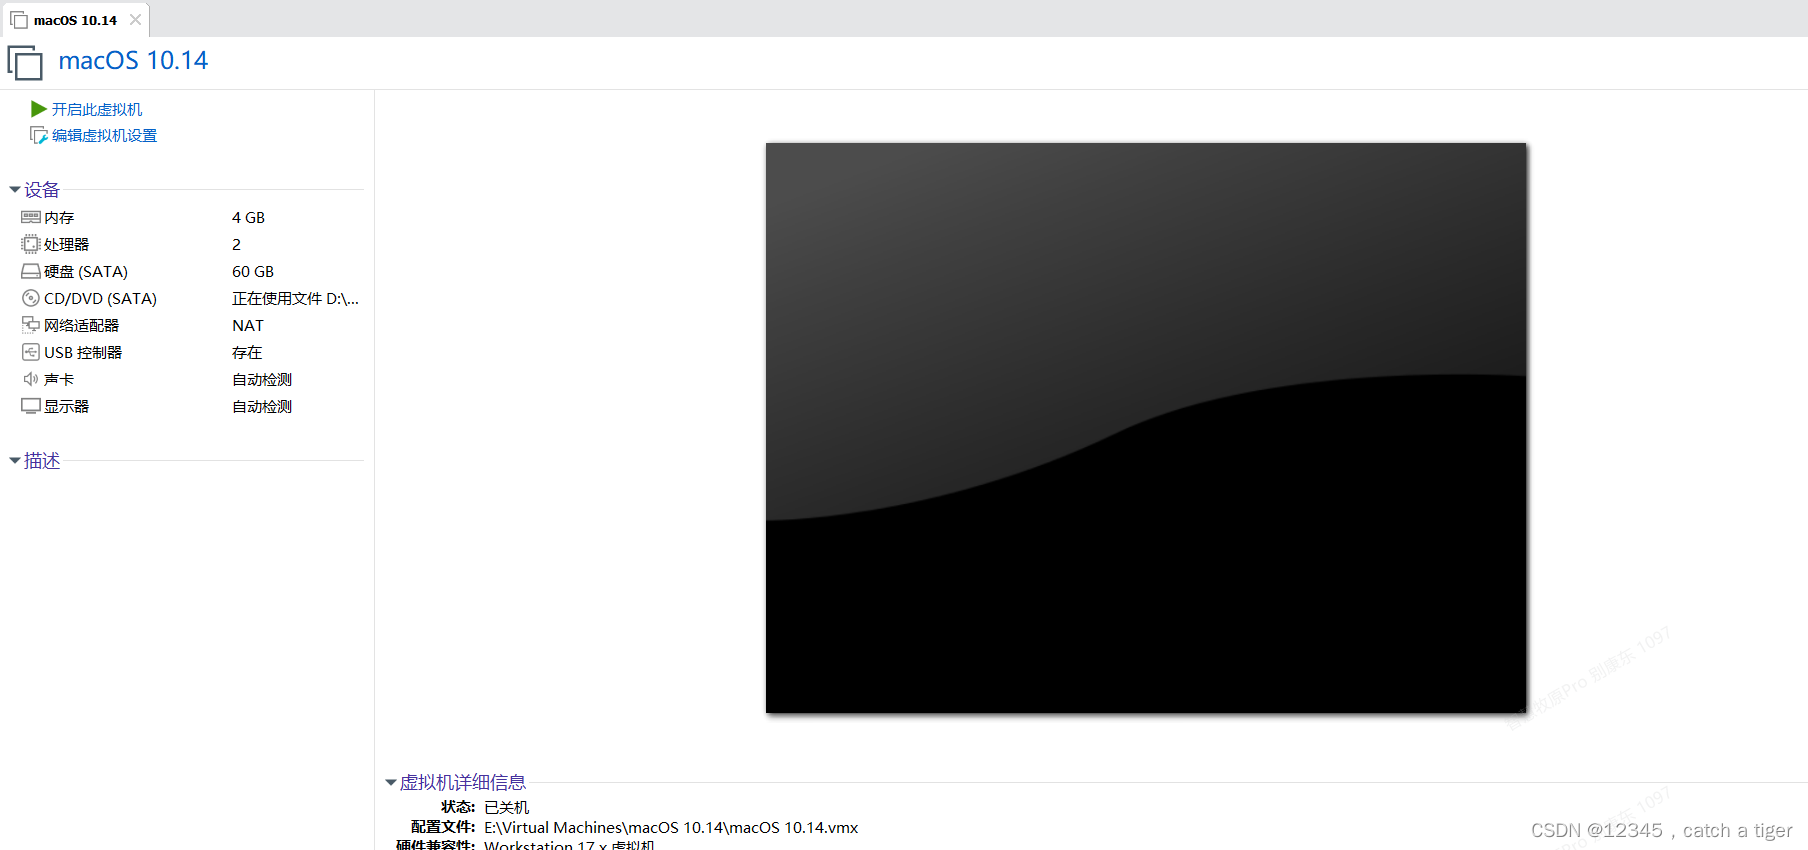
Task: Click the 状态: label
Action: (x=458, y=807)
